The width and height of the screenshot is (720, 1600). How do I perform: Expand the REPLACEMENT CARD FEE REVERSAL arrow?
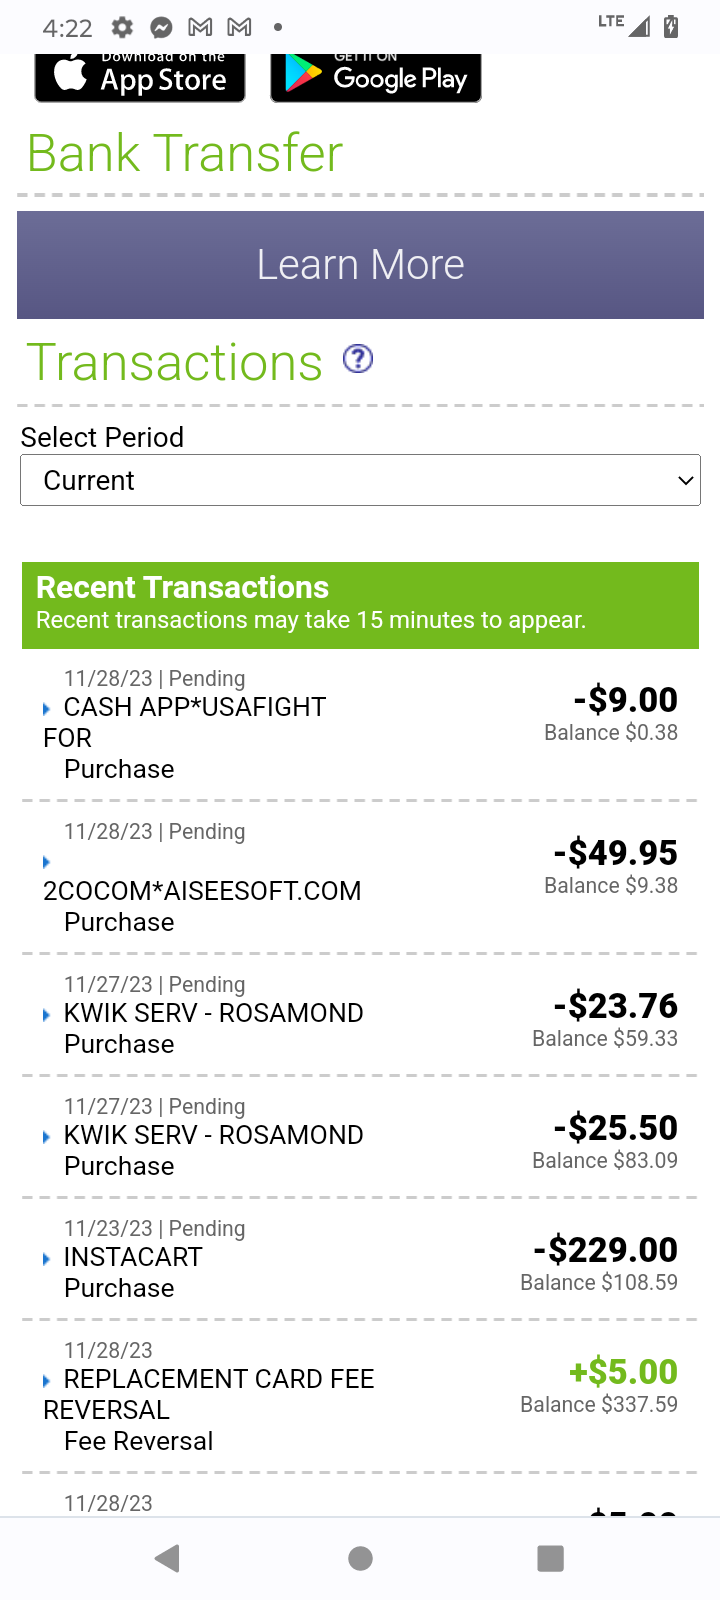click(x=47, y=1381)
